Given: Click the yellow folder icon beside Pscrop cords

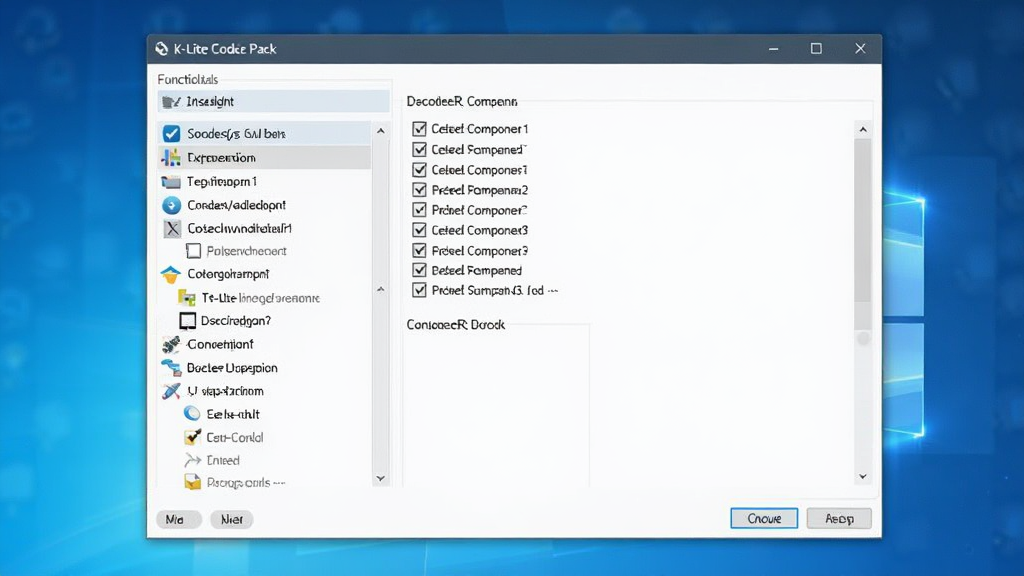Looking at the screenshot, I should tap(192, 482).
